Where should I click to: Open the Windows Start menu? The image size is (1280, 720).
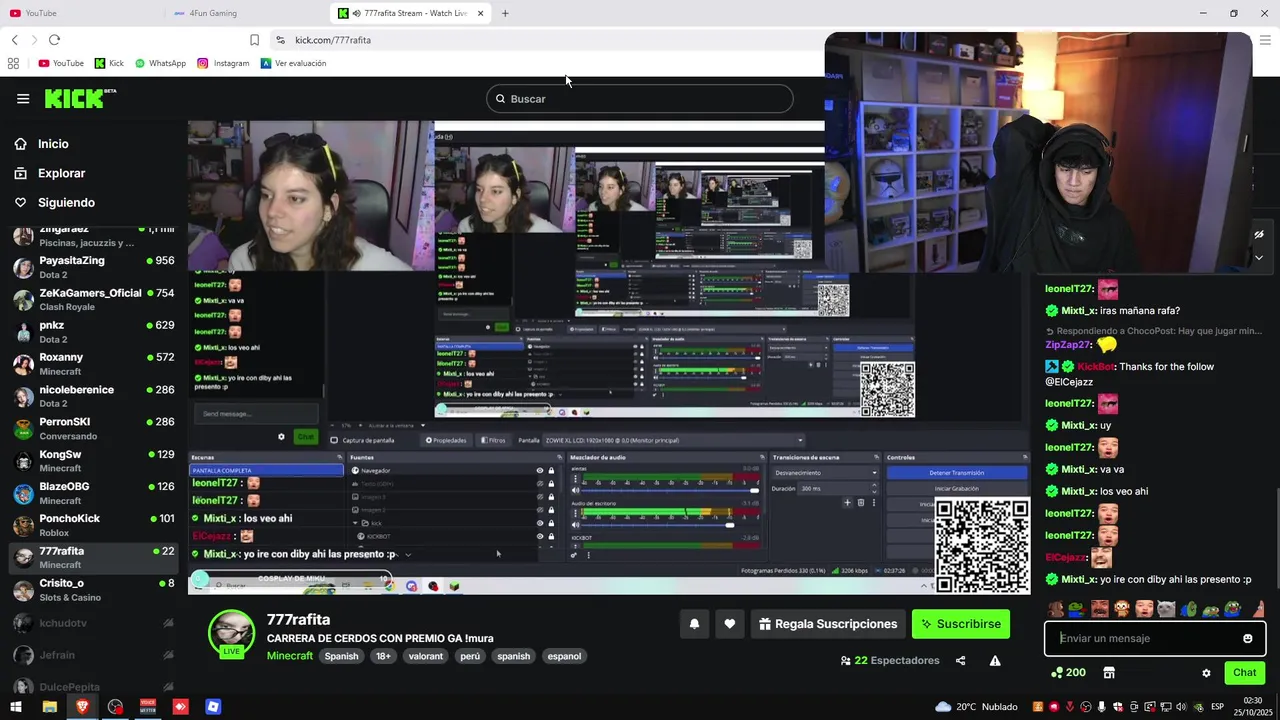click(16, 707)
